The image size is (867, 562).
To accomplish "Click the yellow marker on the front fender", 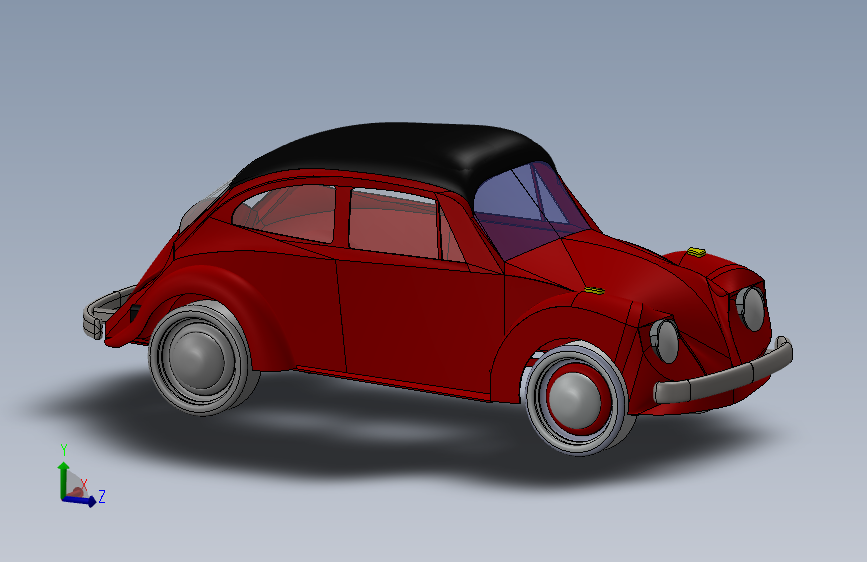I will point(594,290).
